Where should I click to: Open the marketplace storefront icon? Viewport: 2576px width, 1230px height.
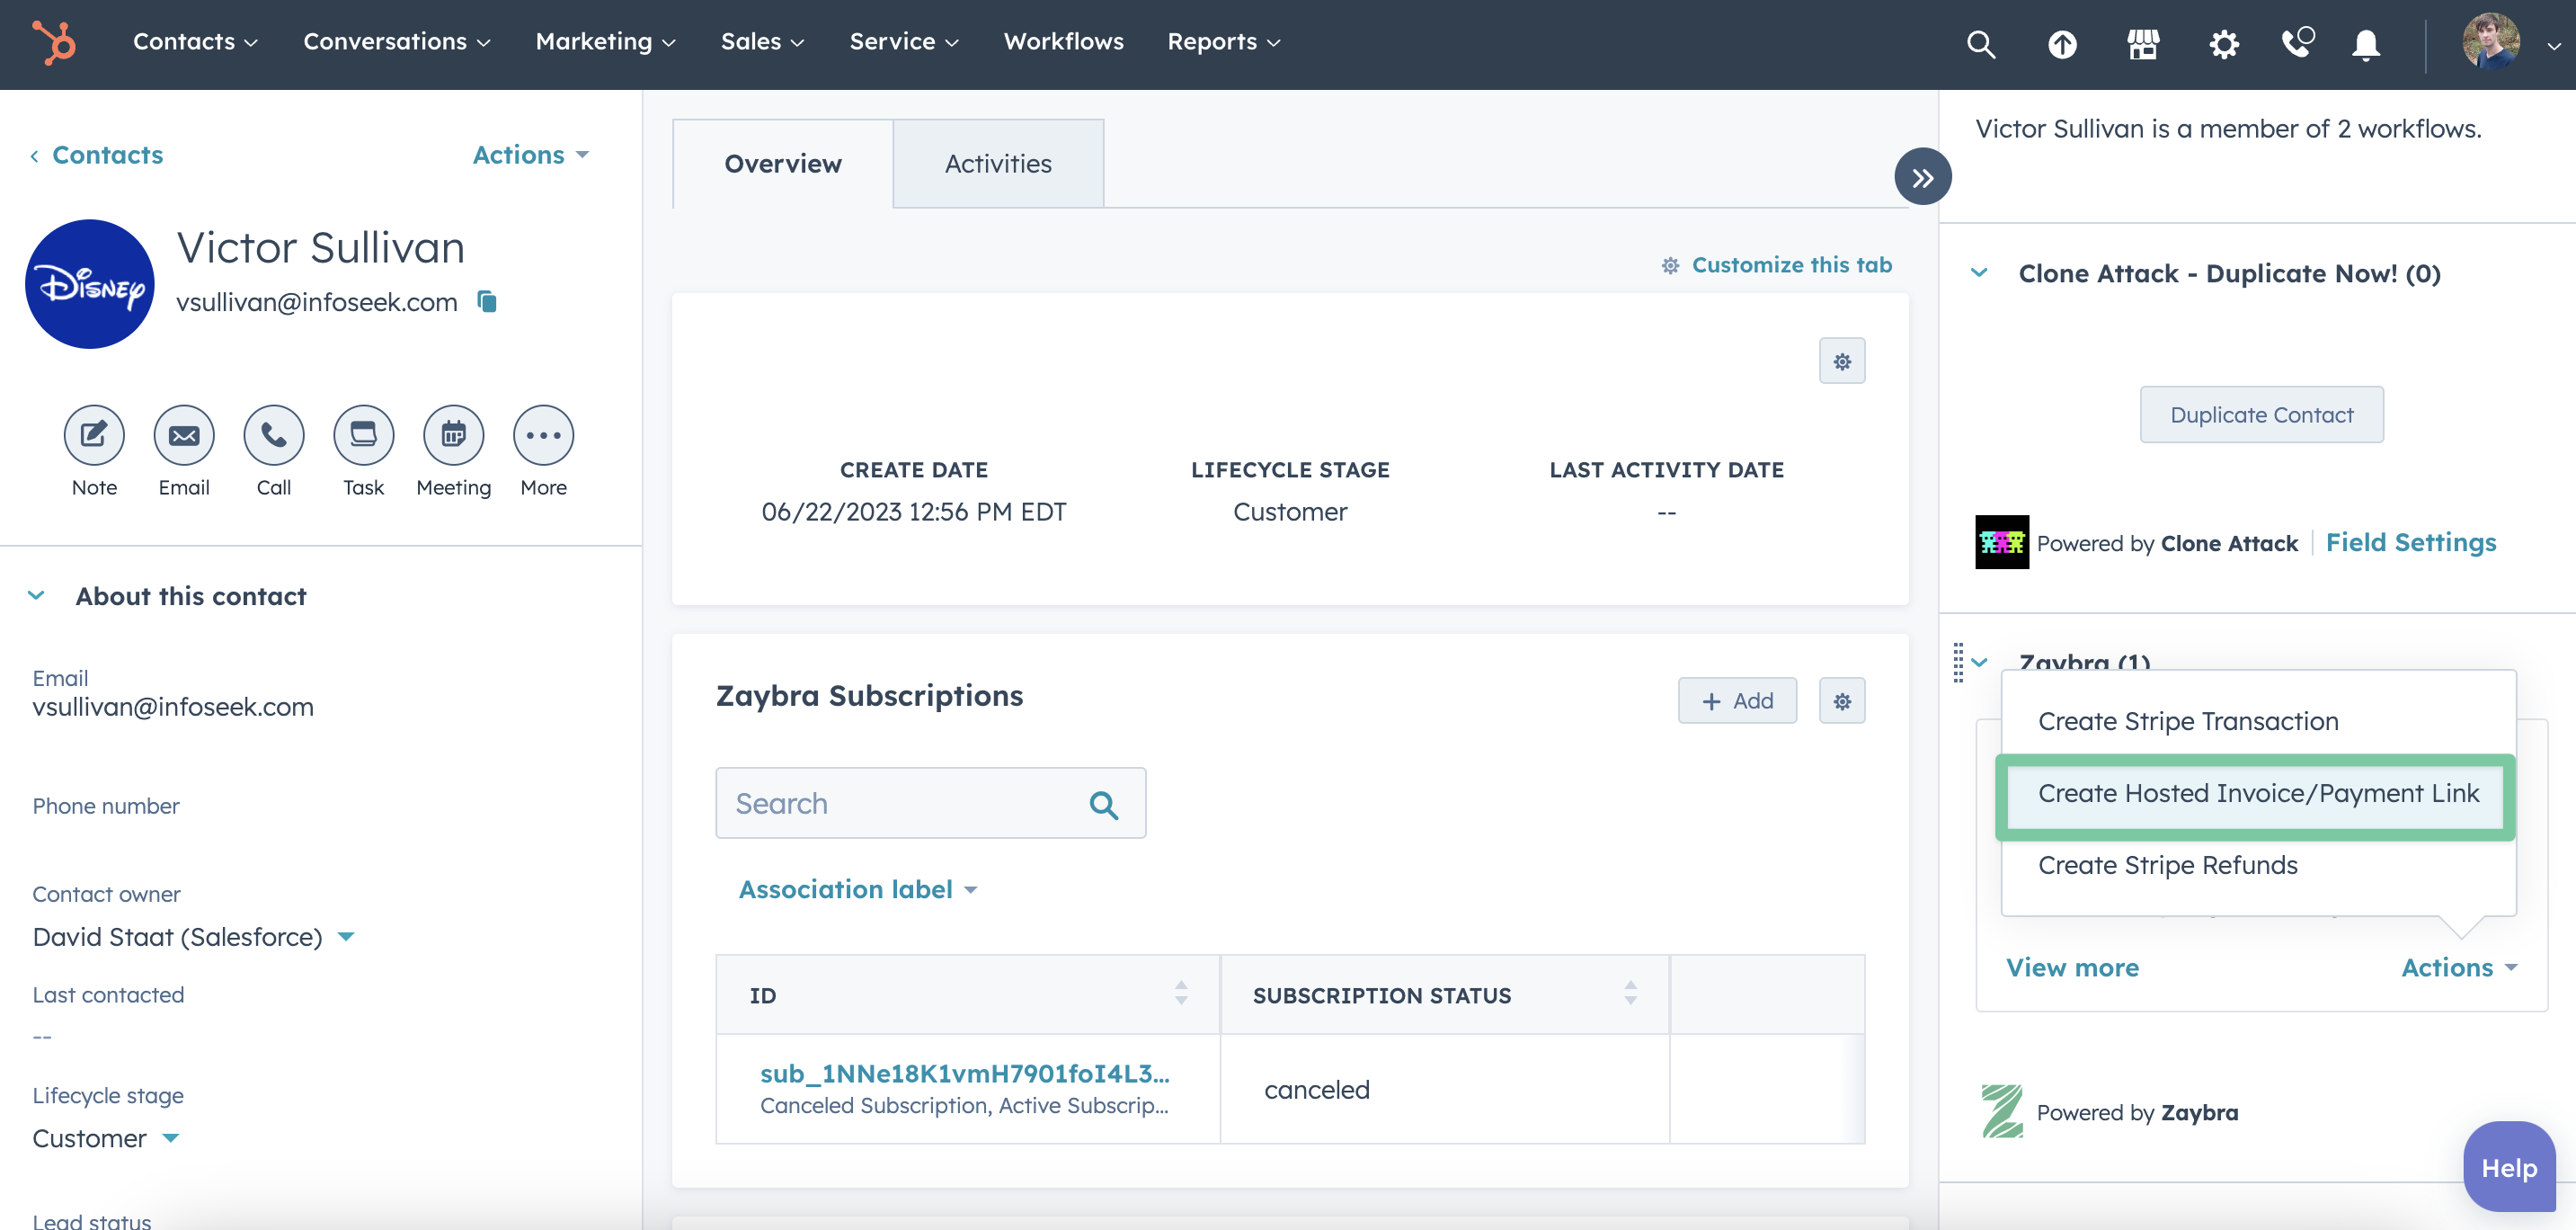[x=2142, y=43]
